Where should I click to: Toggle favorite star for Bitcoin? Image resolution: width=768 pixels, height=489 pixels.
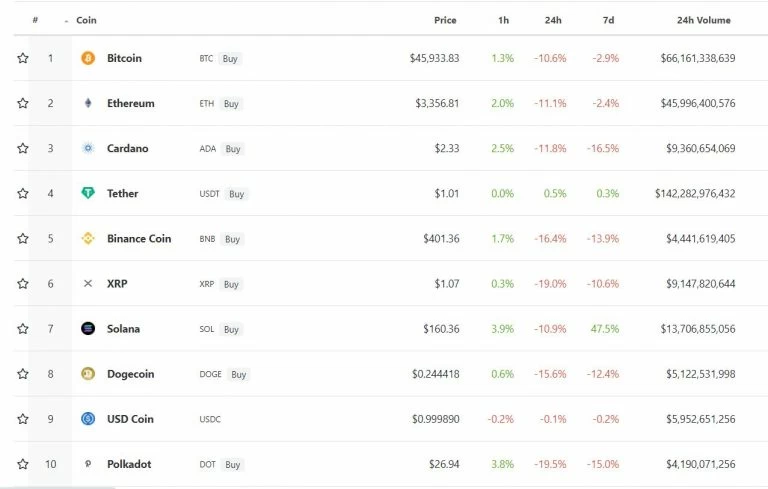tap(23, 58)
